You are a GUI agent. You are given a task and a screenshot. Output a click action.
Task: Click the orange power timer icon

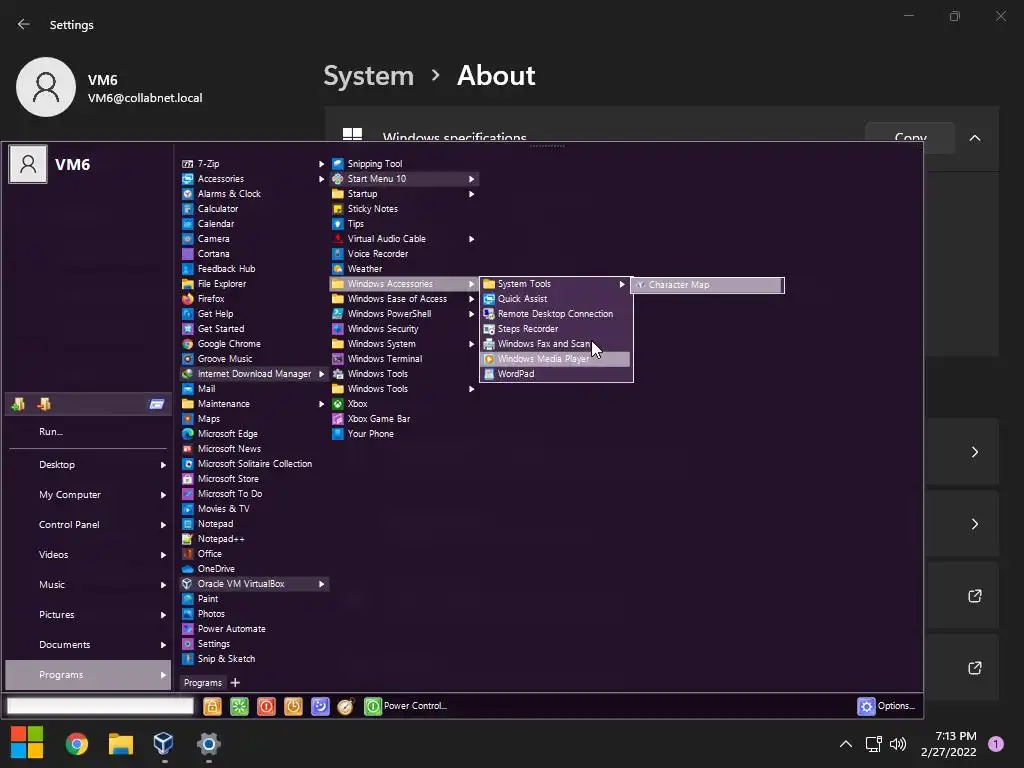293,706
